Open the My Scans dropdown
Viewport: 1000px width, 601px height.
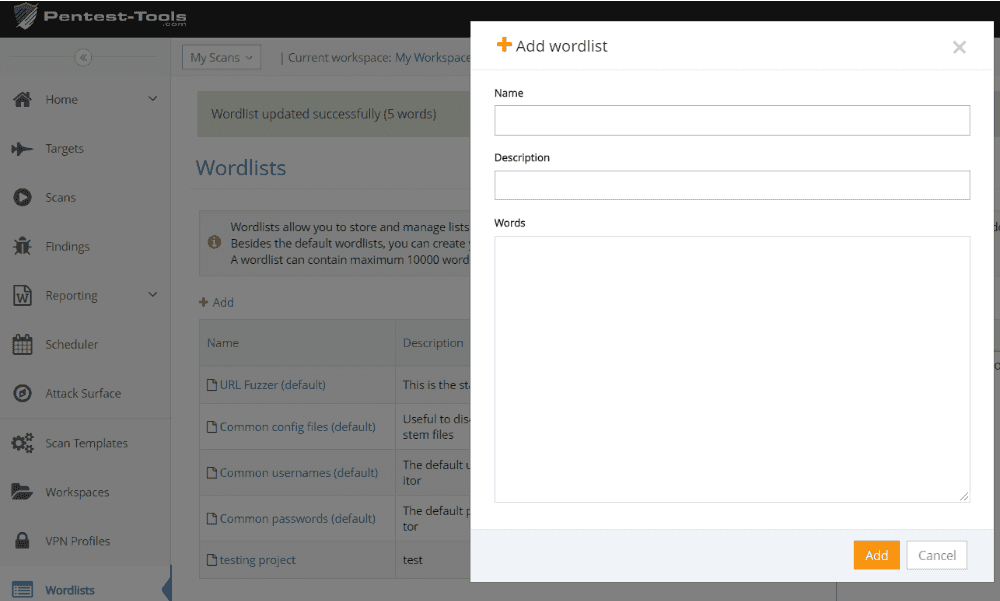(221, 57)
